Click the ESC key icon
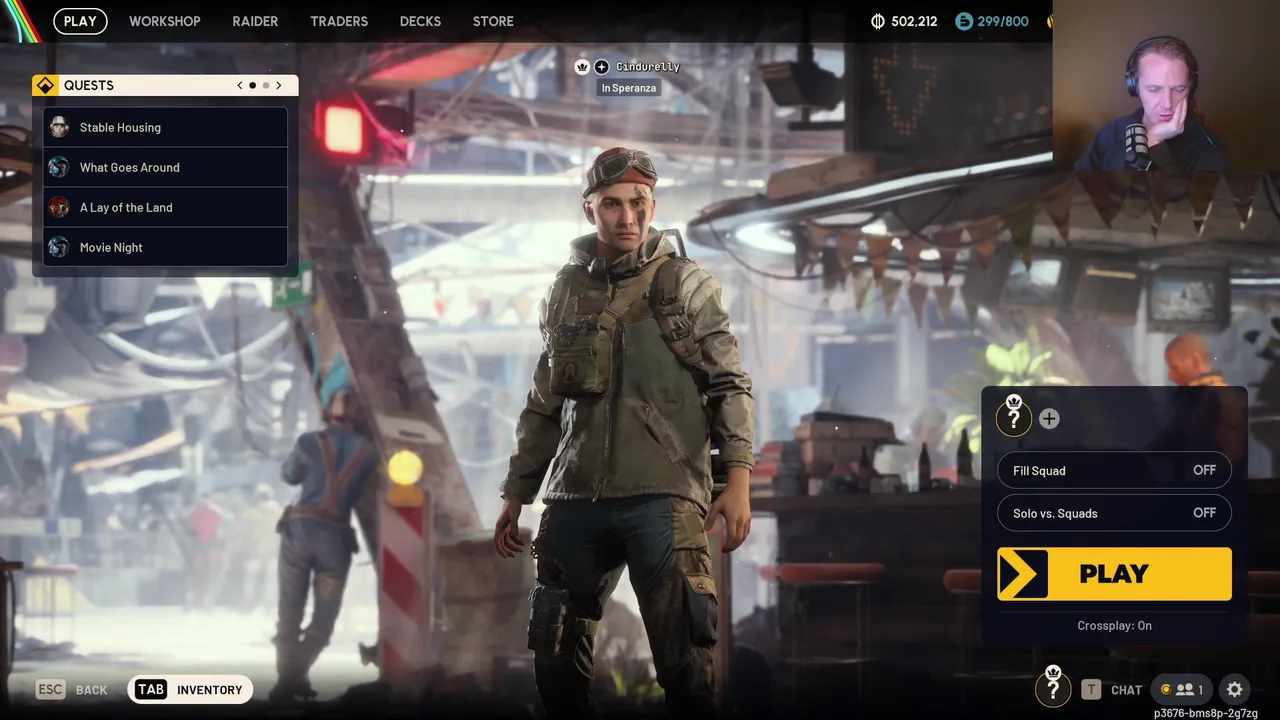Viewport: 1280px width, 720px height. [50, 689]
